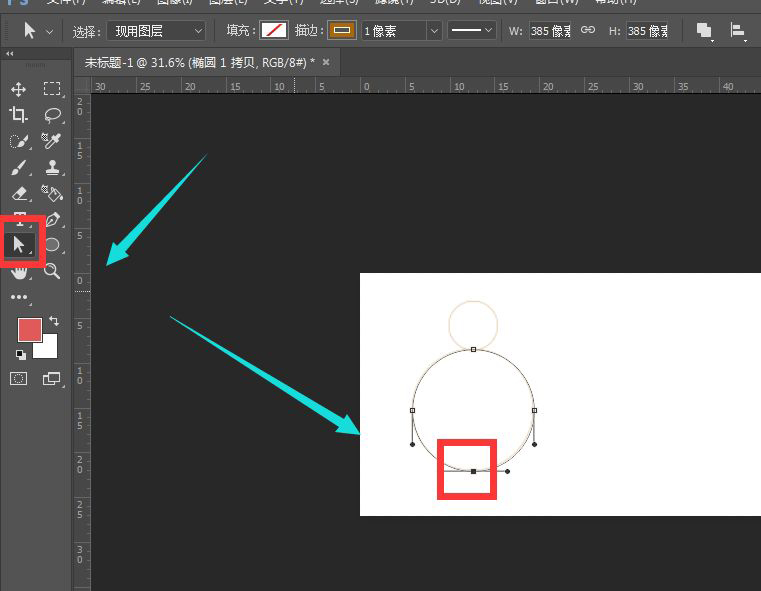Click the W width input field
The image size is (761, 591).
[x=552, y=31]
